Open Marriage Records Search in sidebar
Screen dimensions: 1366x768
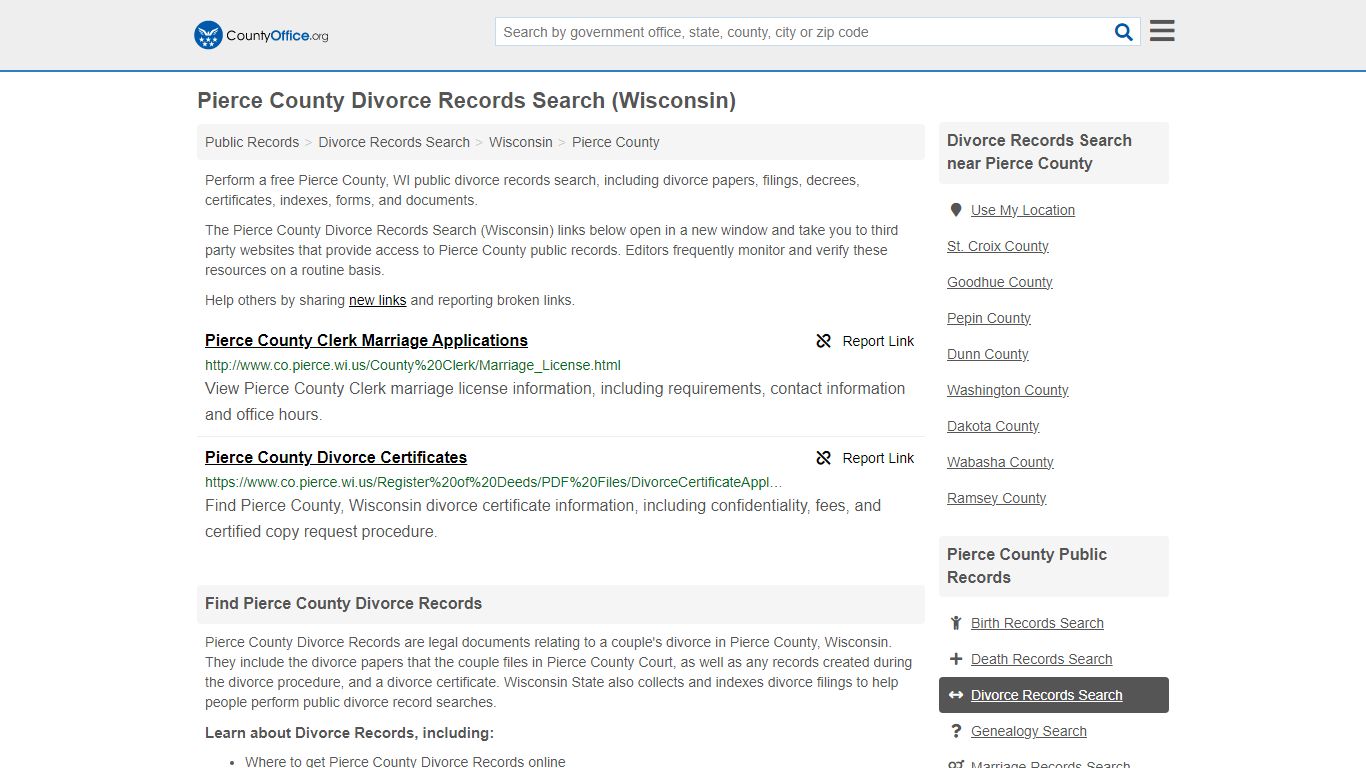[x=1050, y=764]
